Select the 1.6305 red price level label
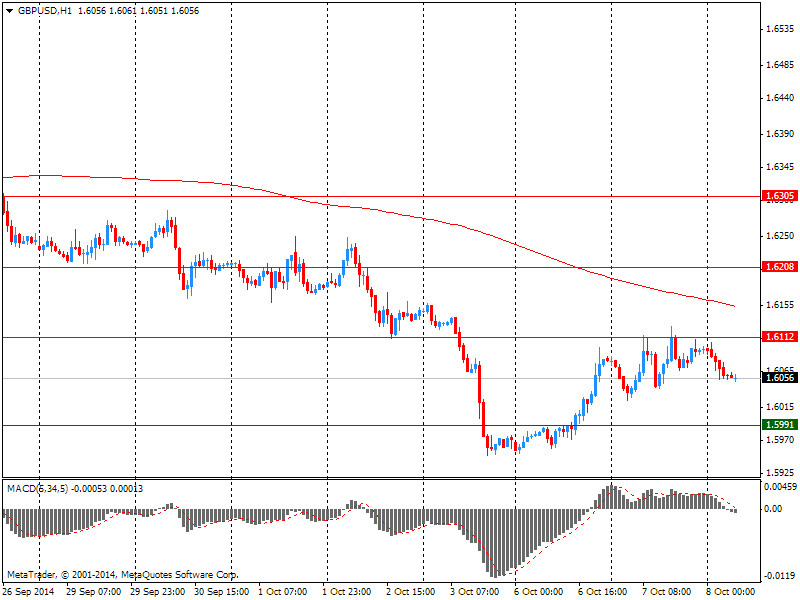 click(x=780, y=196)
